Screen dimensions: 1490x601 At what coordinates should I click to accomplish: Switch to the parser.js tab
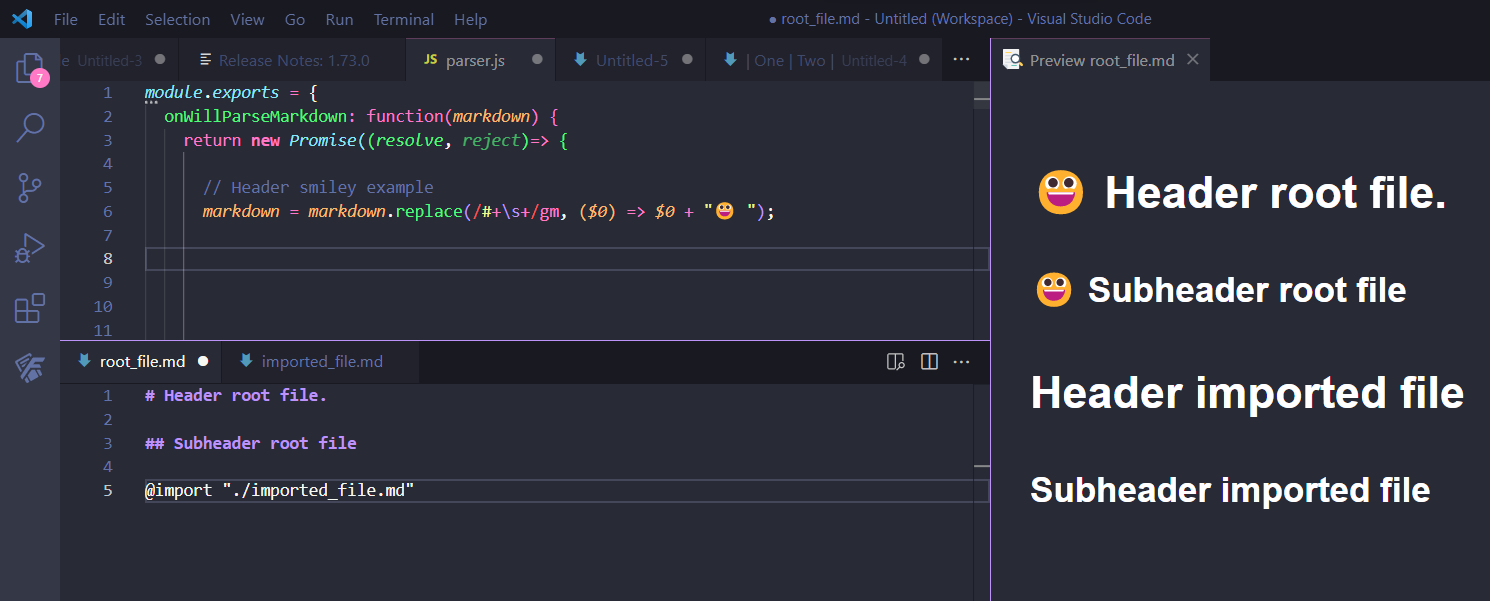(x=473, y=59)
